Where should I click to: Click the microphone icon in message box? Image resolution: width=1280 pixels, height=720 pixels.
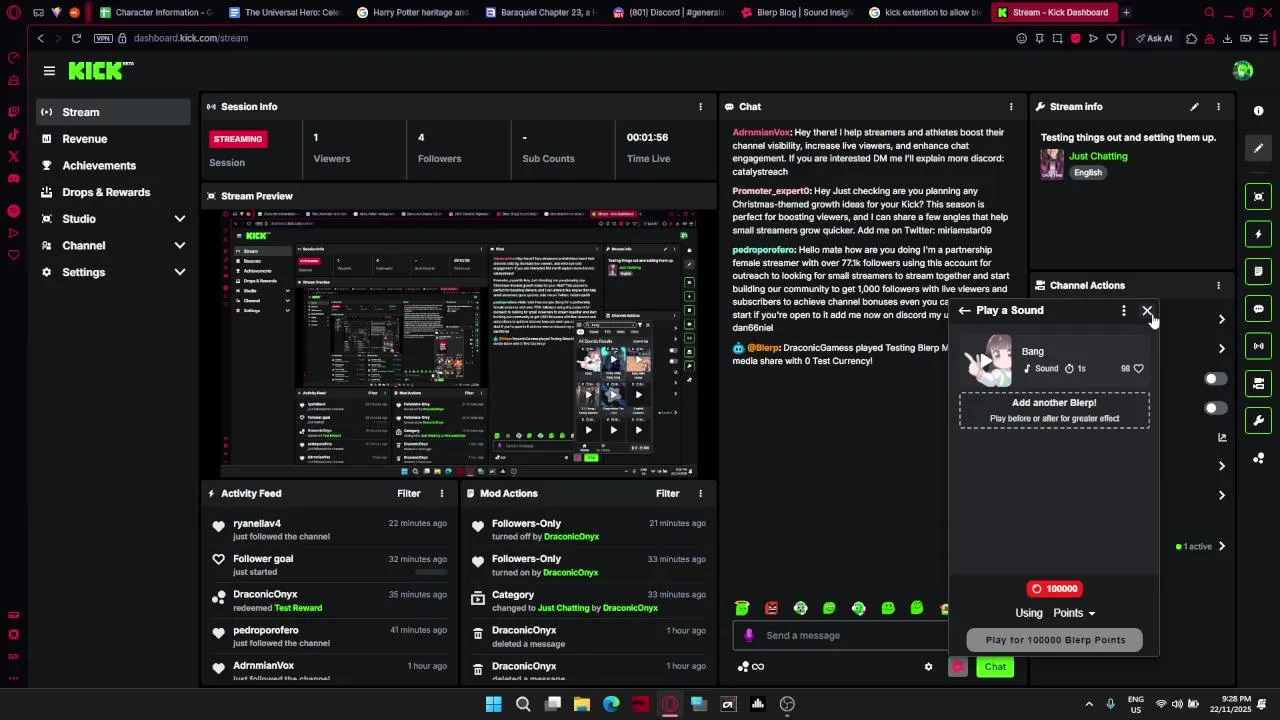click(x=749, y=635)
